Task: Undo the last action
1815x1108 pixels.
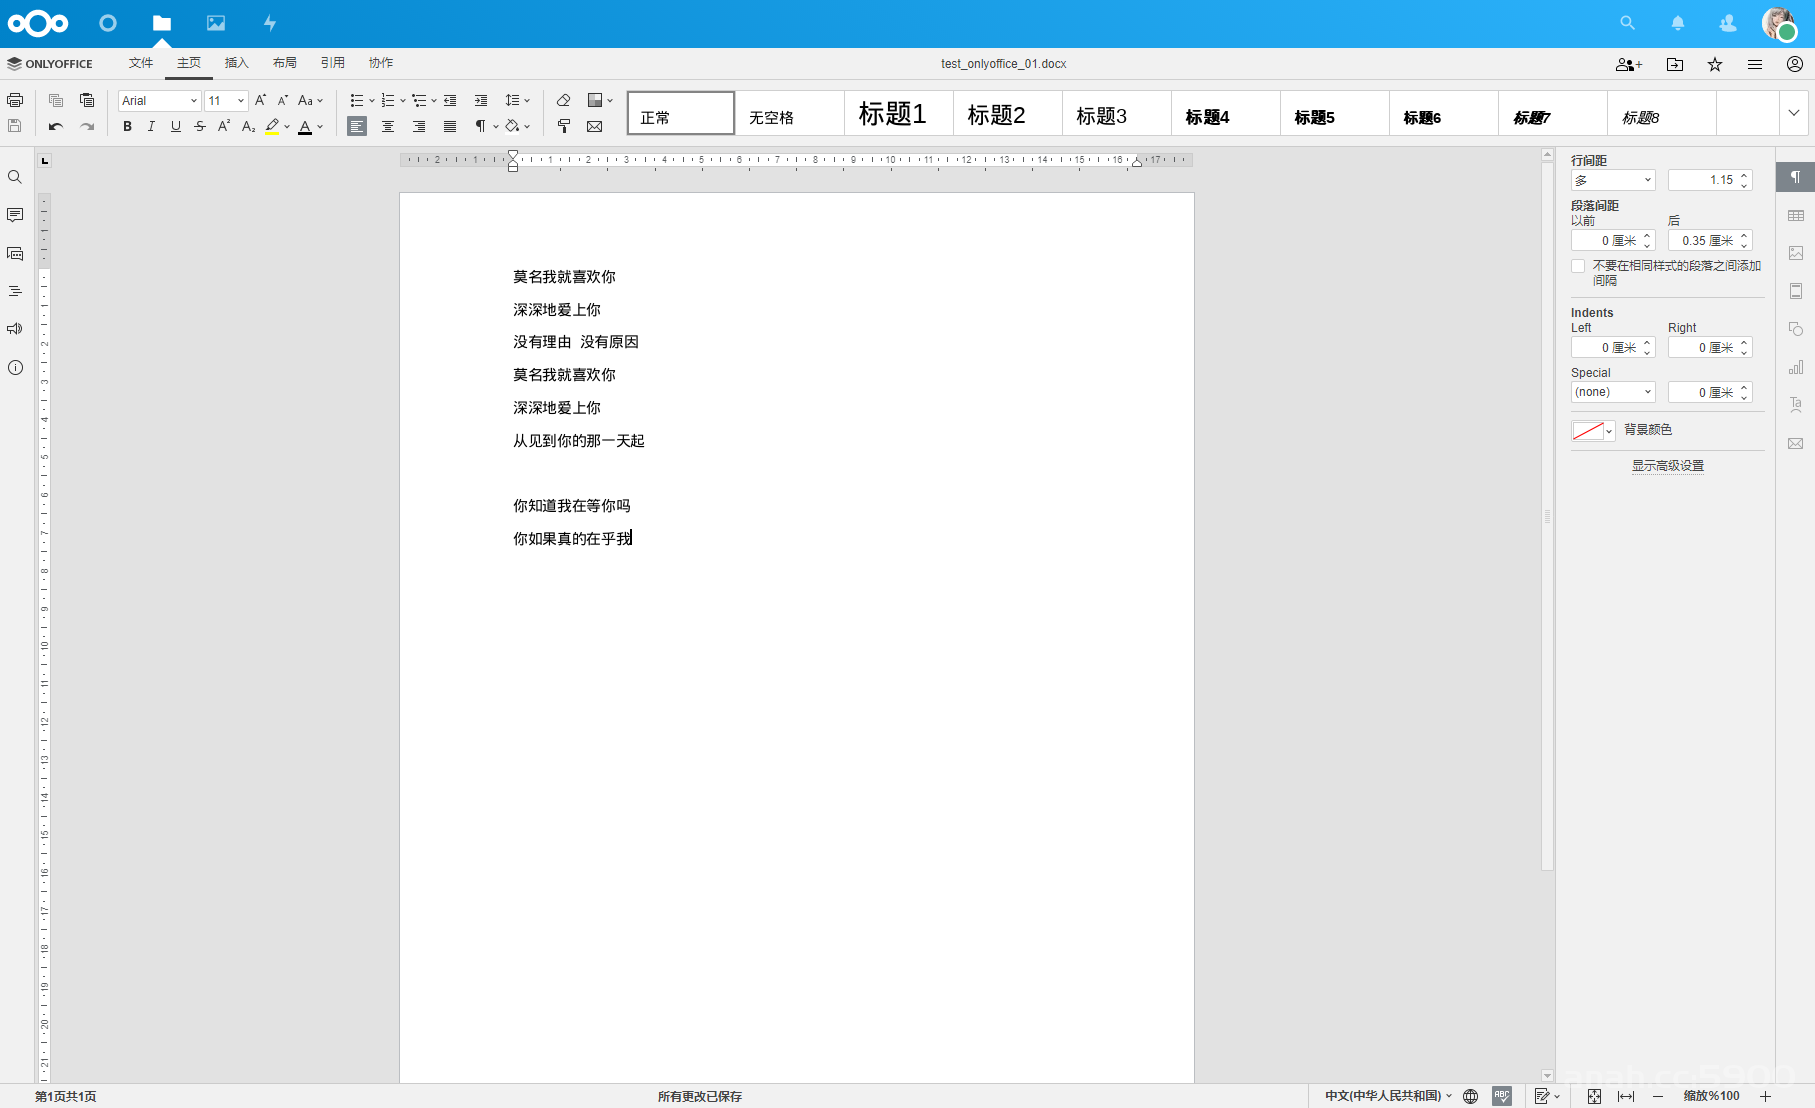Action: (56, 126)
